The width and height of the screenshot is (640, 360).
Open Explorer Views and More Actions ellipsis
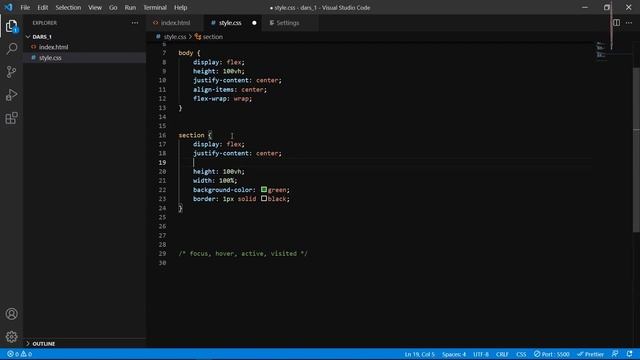135,23
